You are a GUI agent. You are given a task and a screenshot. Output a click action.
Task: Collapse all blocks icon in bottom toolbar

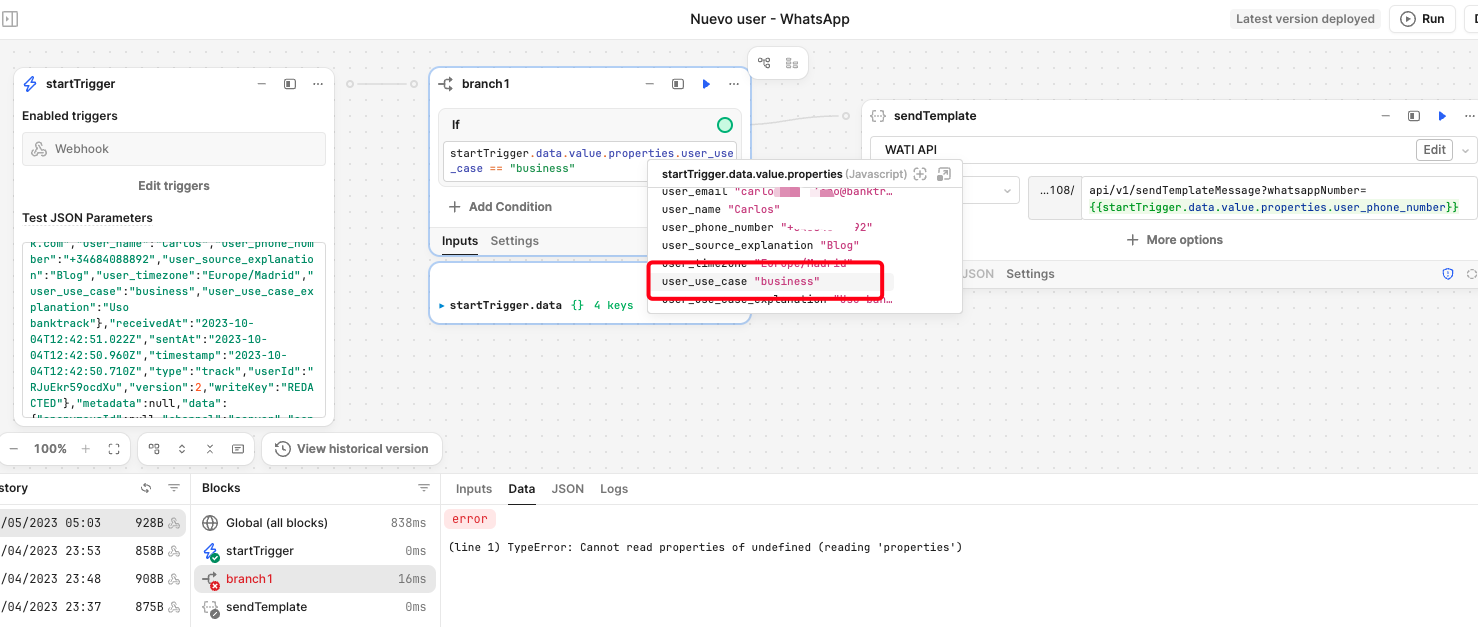[x=210, y=449]
